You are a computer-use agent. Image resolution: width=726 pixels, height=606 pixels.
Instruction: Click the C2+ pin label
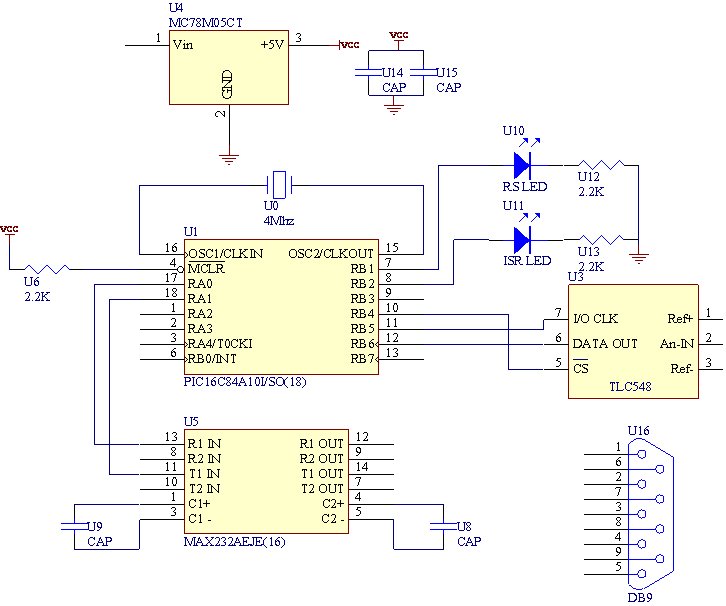coord(333,504)
